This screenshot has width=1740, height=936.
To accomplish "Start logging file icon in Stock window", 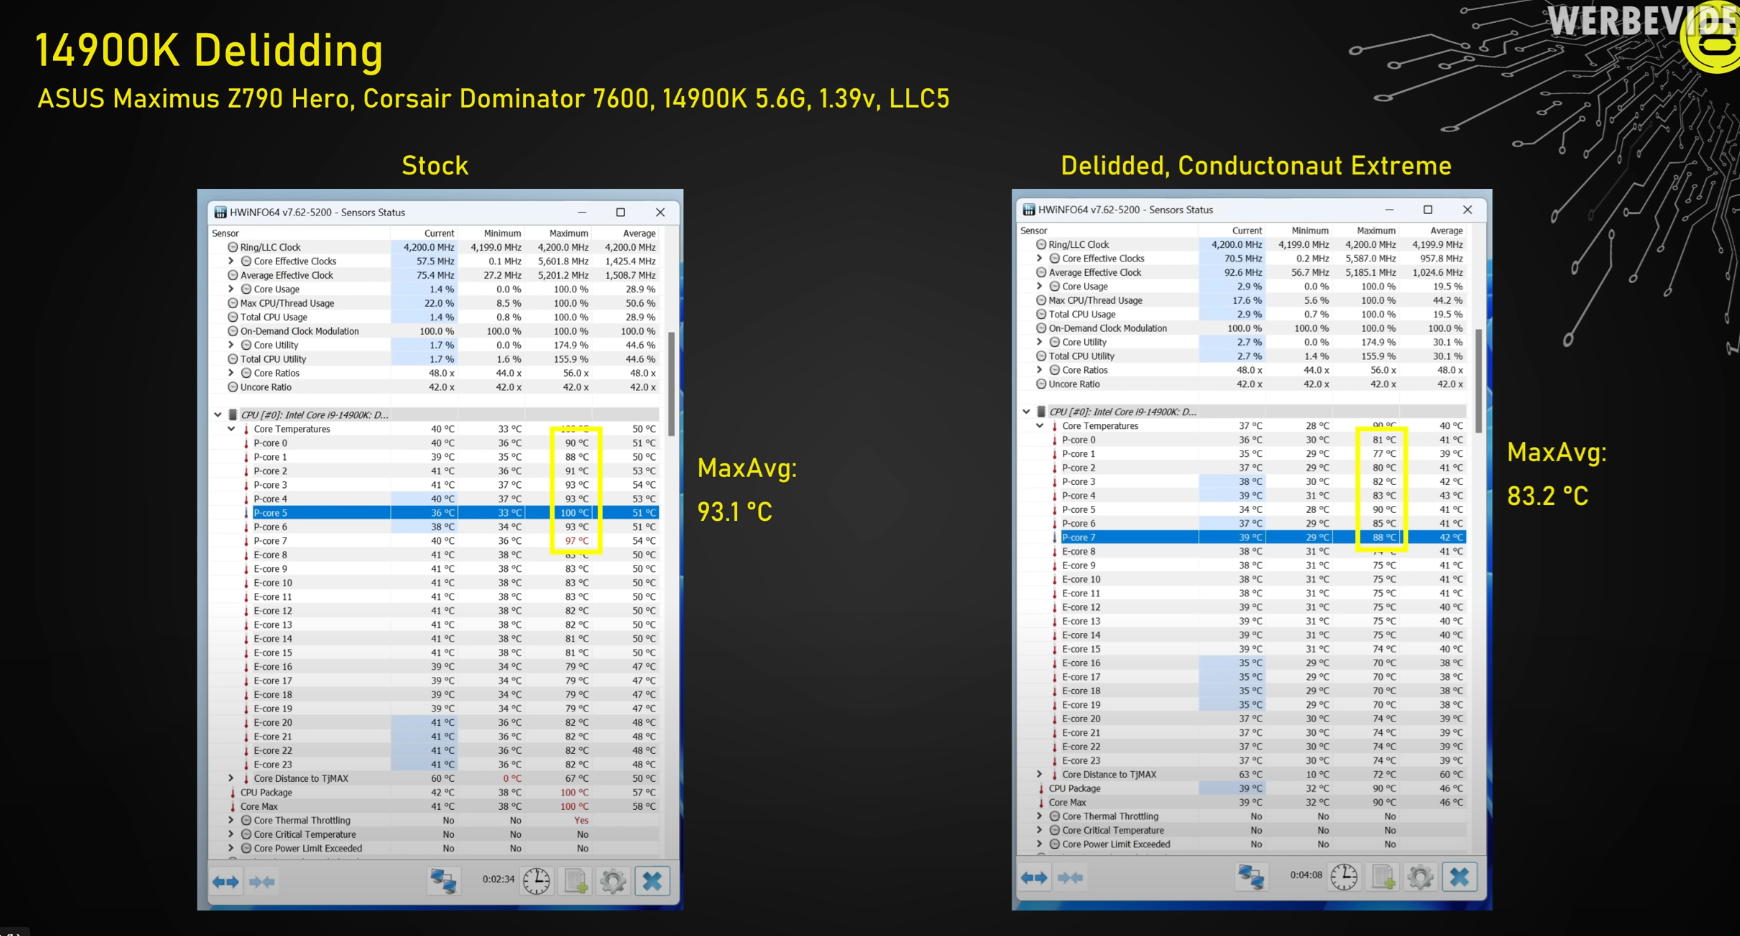I will click(576, 881).
